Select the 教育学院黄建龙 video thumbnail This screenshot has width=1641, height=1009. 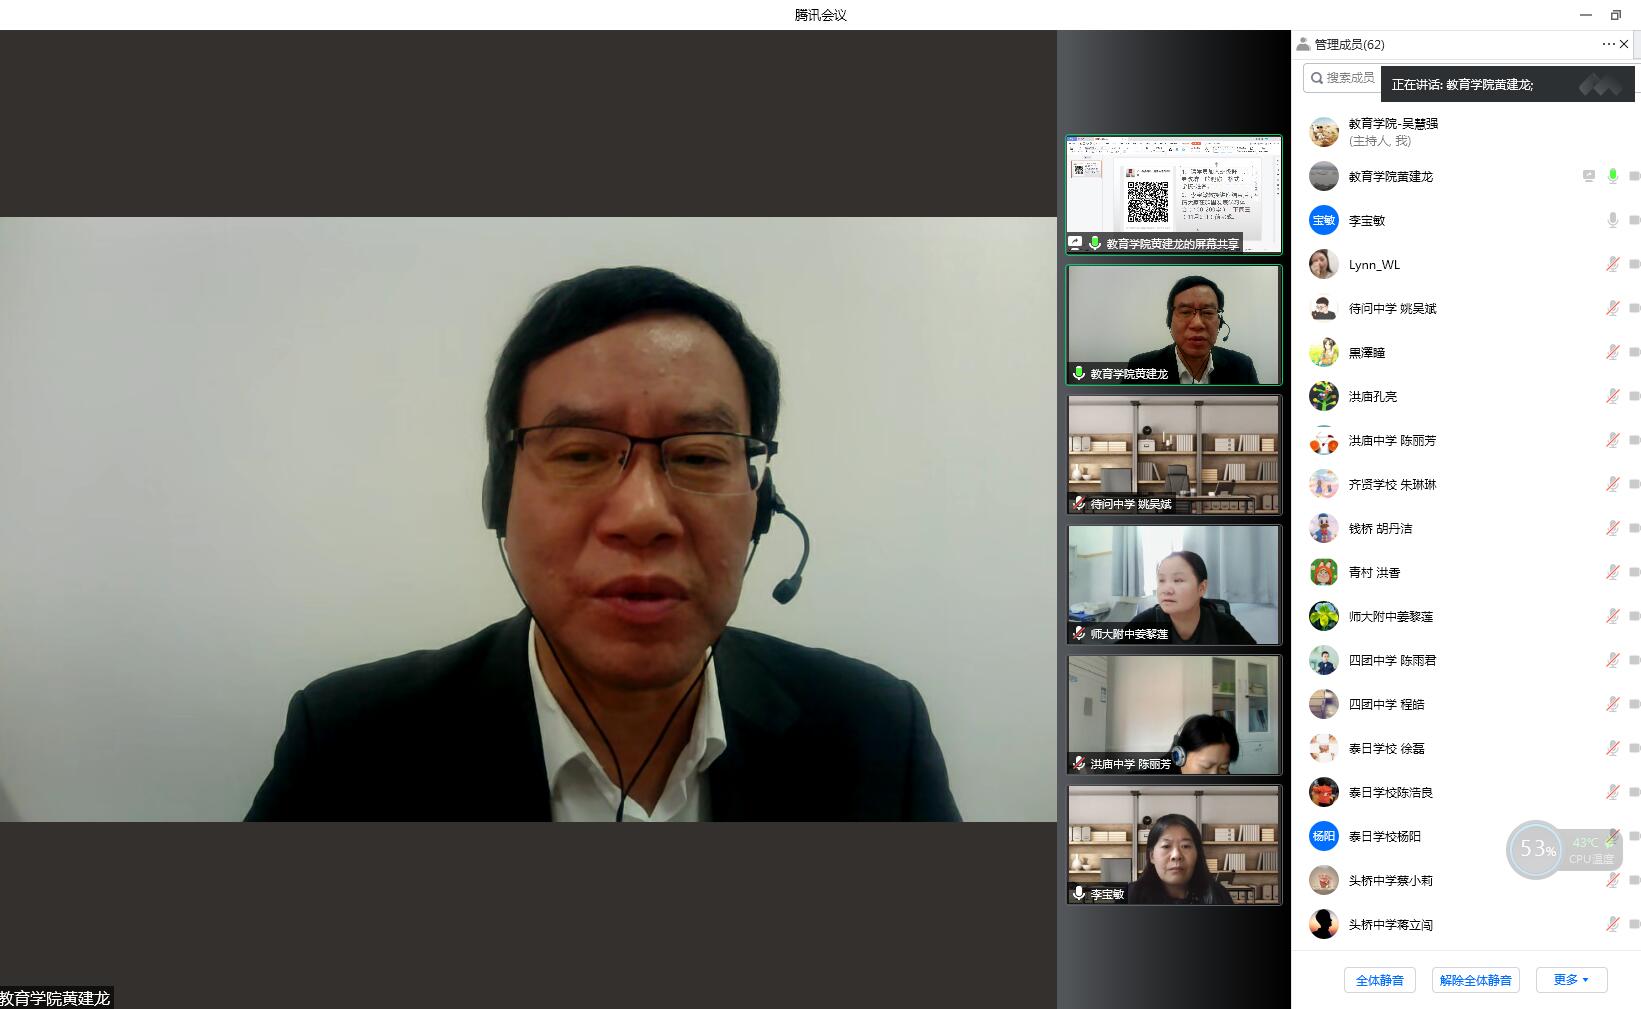click(x=1174, y=325)
